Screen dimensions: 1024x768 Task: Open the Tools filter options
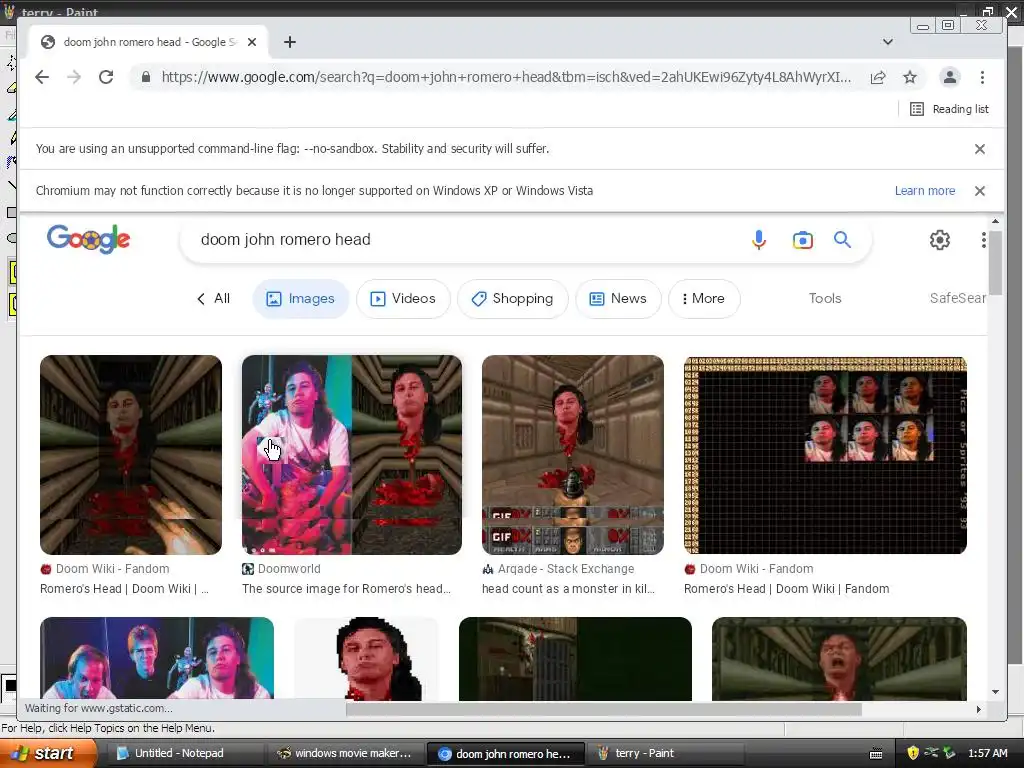click(825, 298)
